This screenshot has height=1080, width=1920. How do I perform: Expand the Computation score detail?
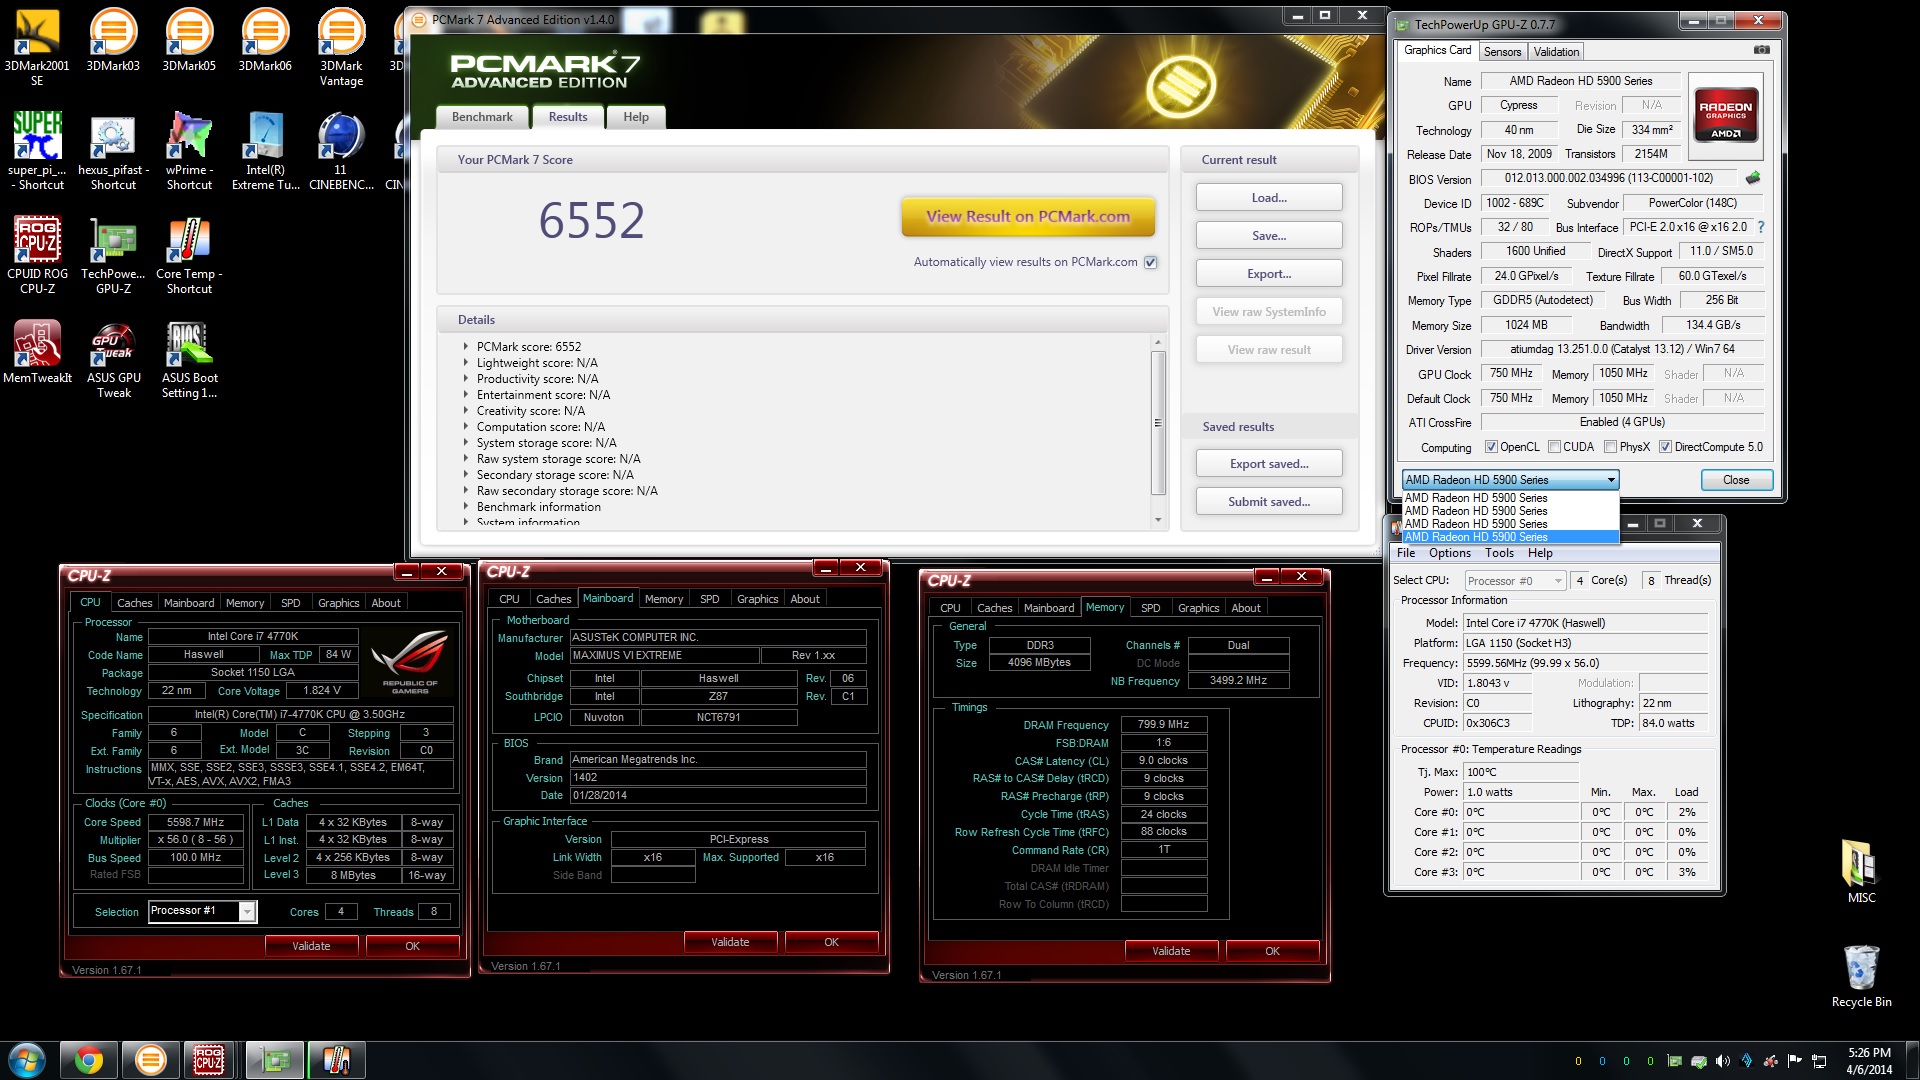coord(465,427)
